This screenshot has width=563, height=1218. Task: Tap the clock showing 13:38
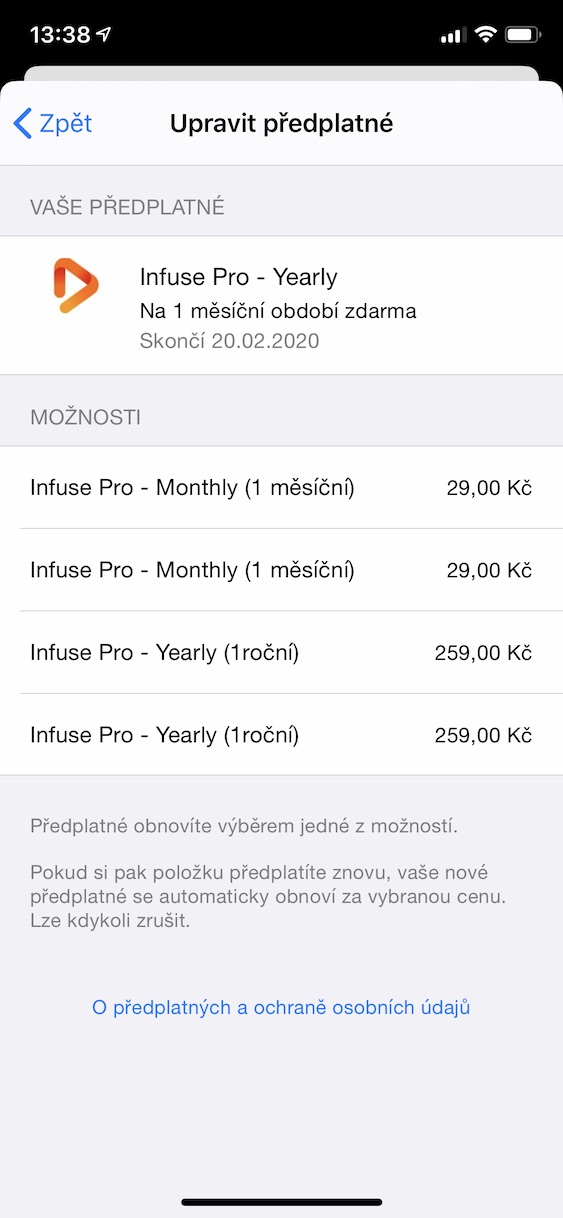pos(60,36)
